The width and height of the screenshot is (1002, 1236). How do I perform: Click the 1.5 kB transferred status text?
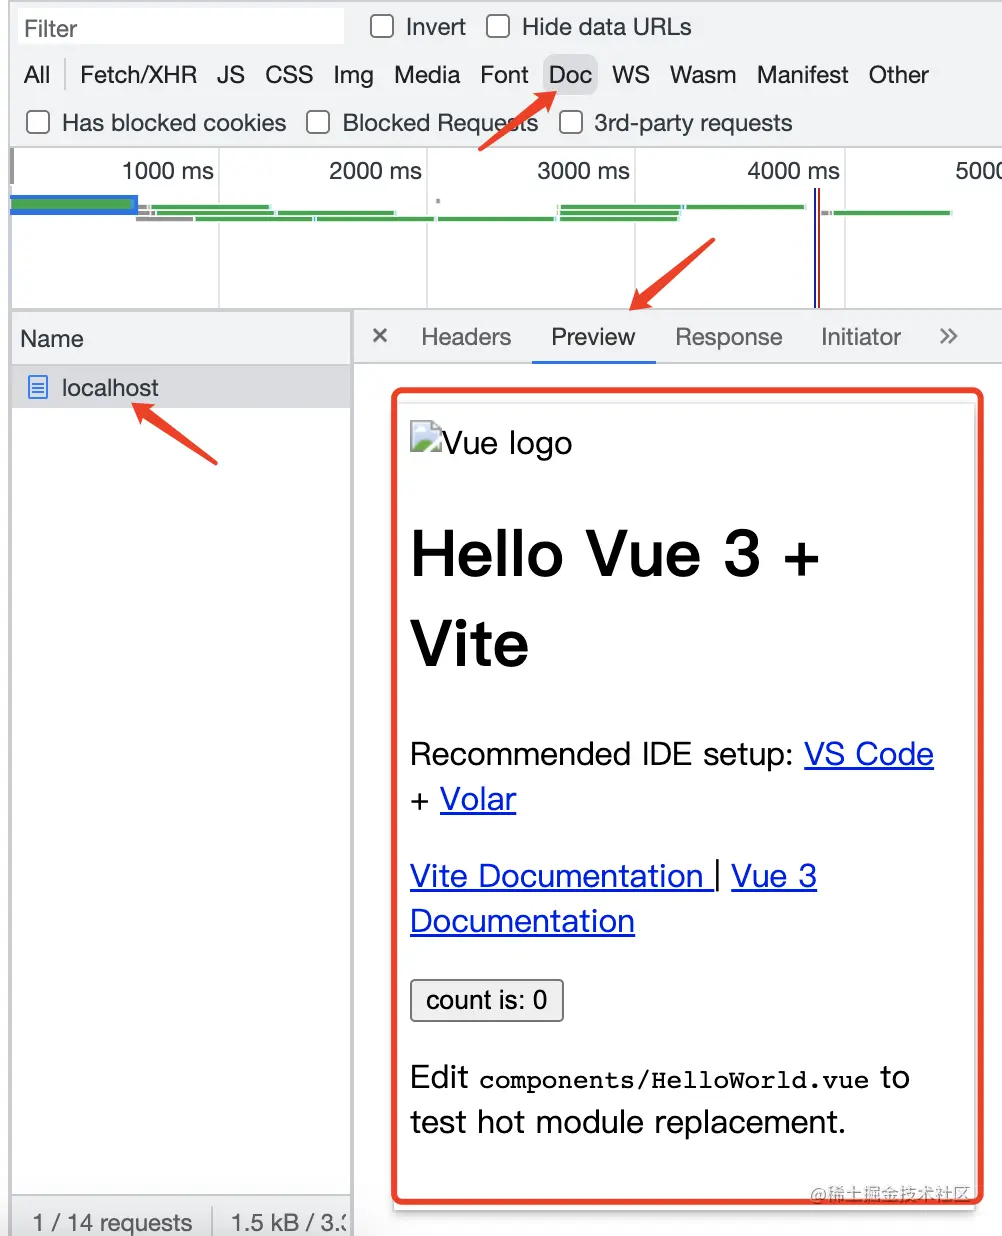(x=288, y=1222)
